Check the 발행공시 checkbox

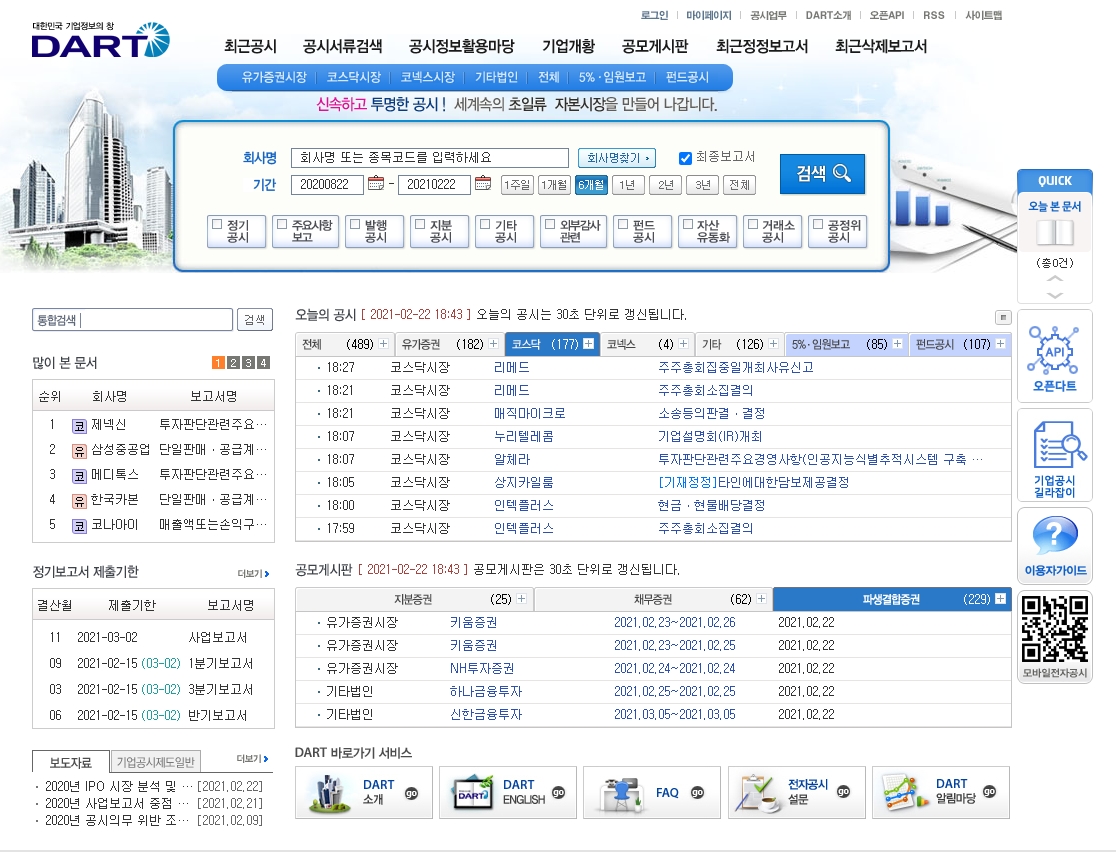pyautogui.click(x=355, y=224)
